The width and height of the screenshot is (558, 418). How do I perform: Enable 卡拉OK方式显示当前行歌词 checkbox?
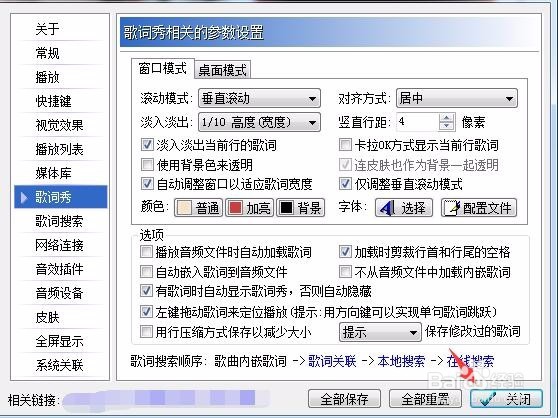click(345, 145)
